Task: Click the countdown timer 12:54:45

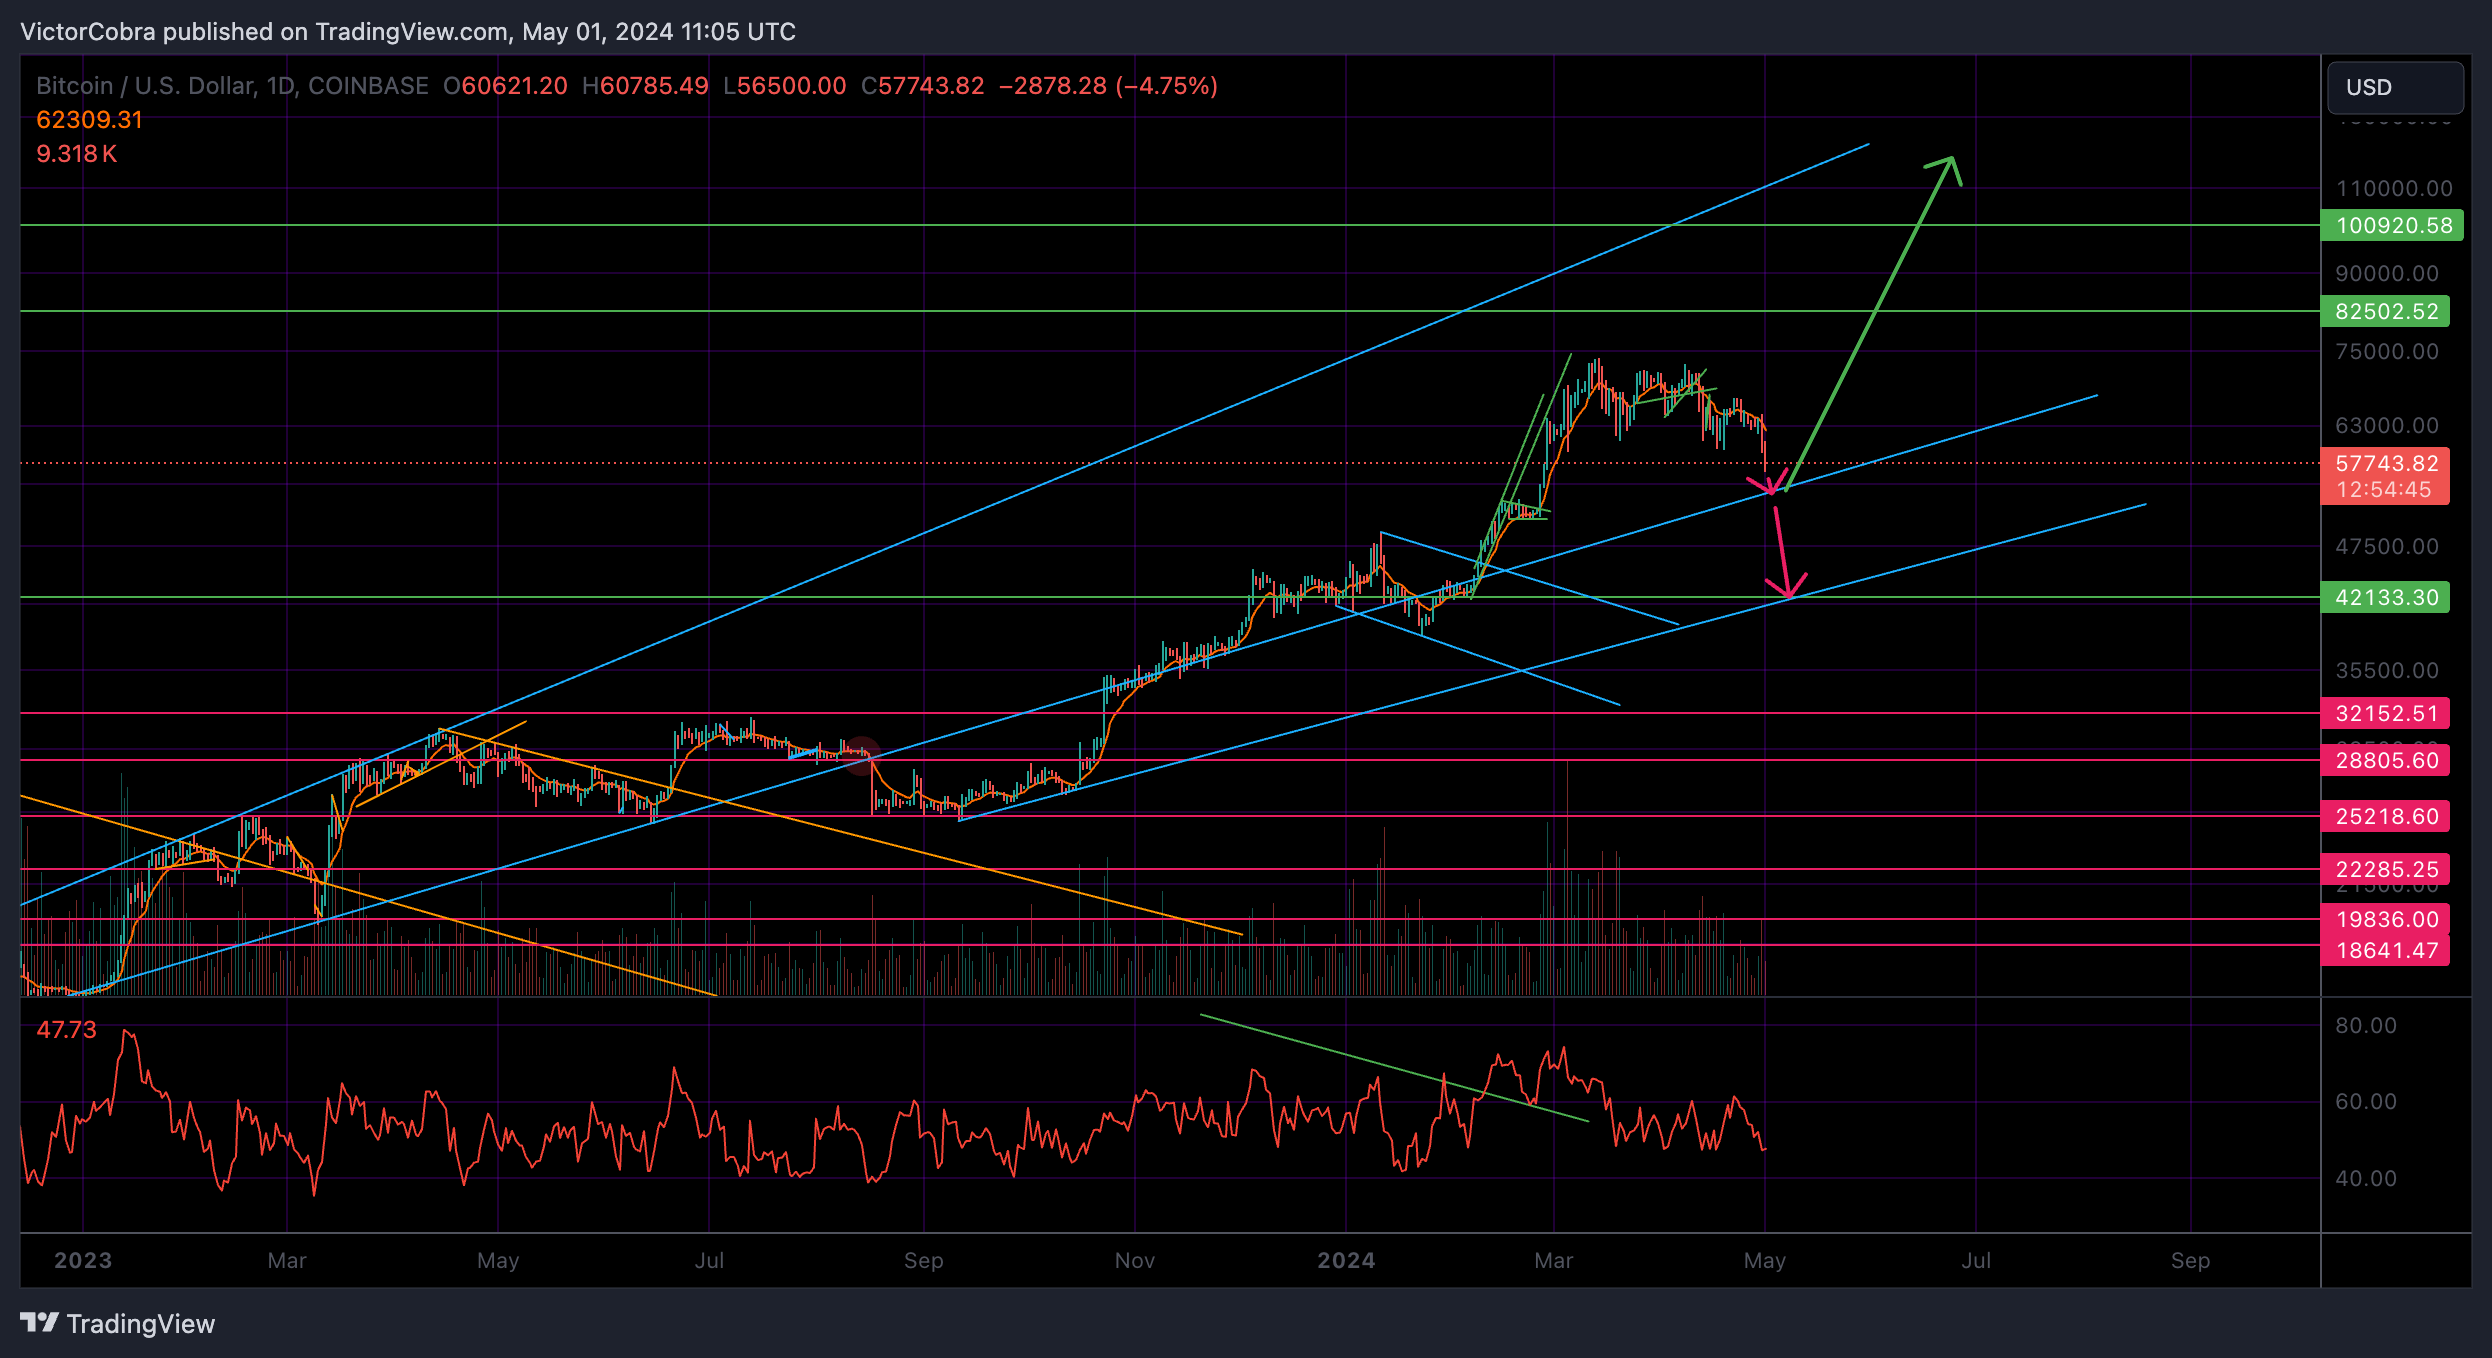Action: pos(2384,490)
